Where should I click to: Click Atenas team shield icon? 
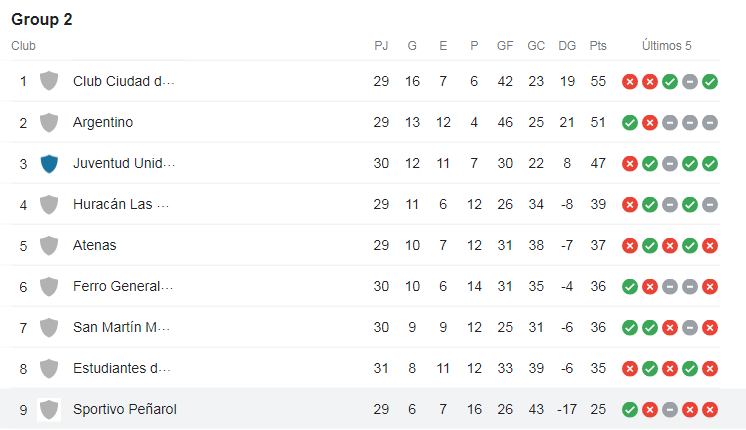[49, 245]
